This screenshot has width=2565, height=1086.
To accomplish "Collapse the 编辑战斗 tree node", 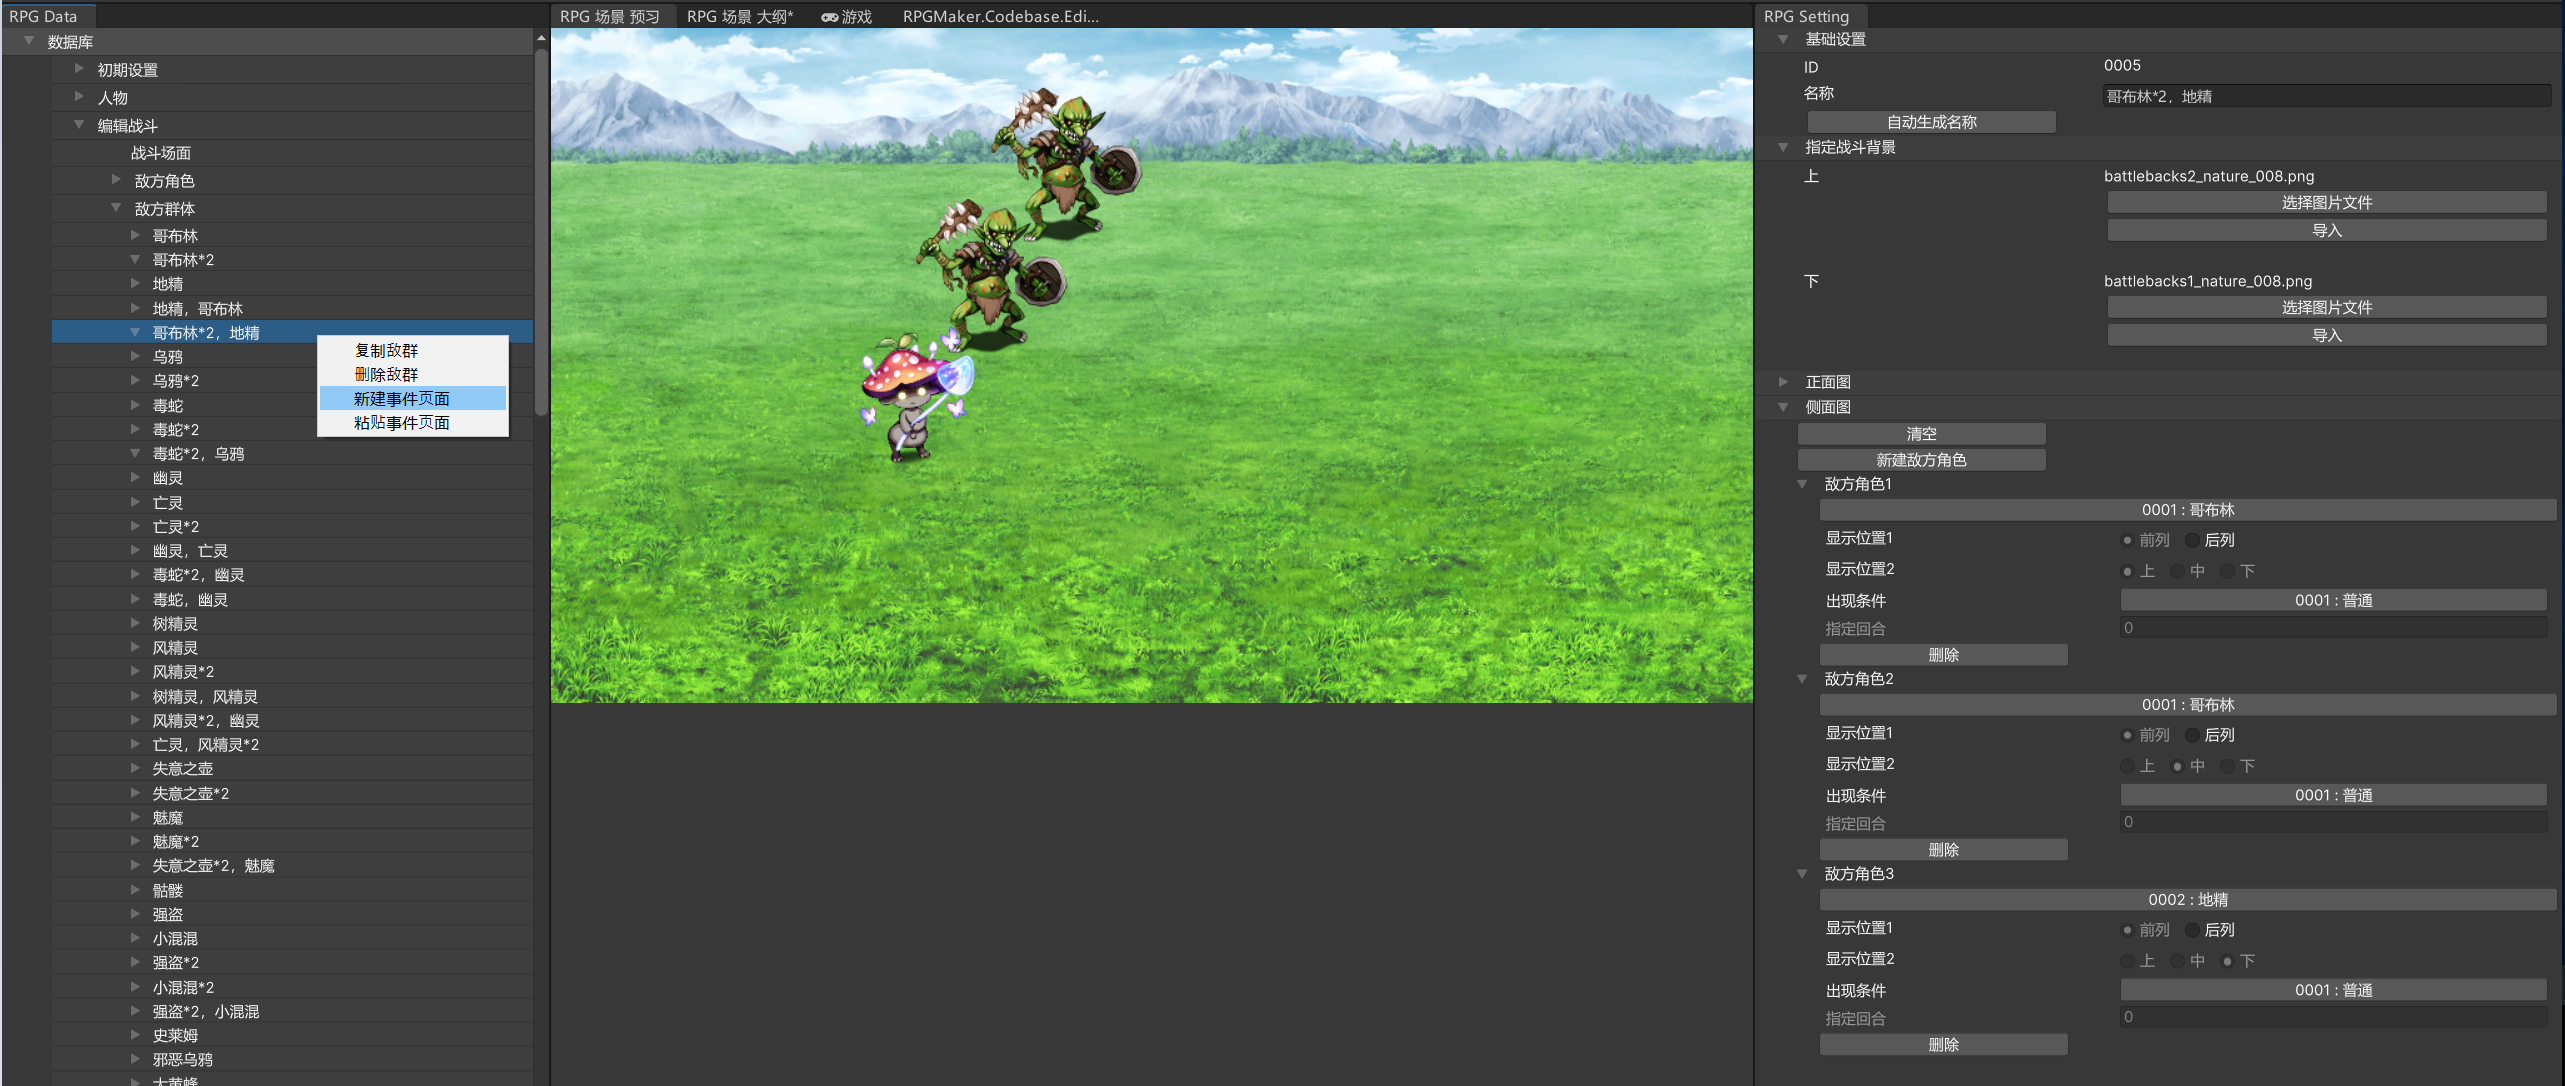I will click(79, 125).
